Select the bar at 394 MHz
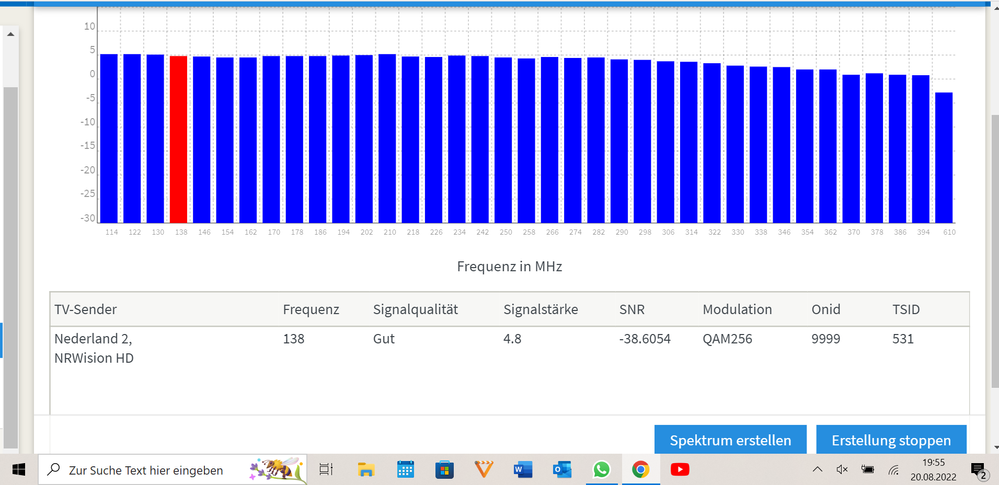 [921, 148]
